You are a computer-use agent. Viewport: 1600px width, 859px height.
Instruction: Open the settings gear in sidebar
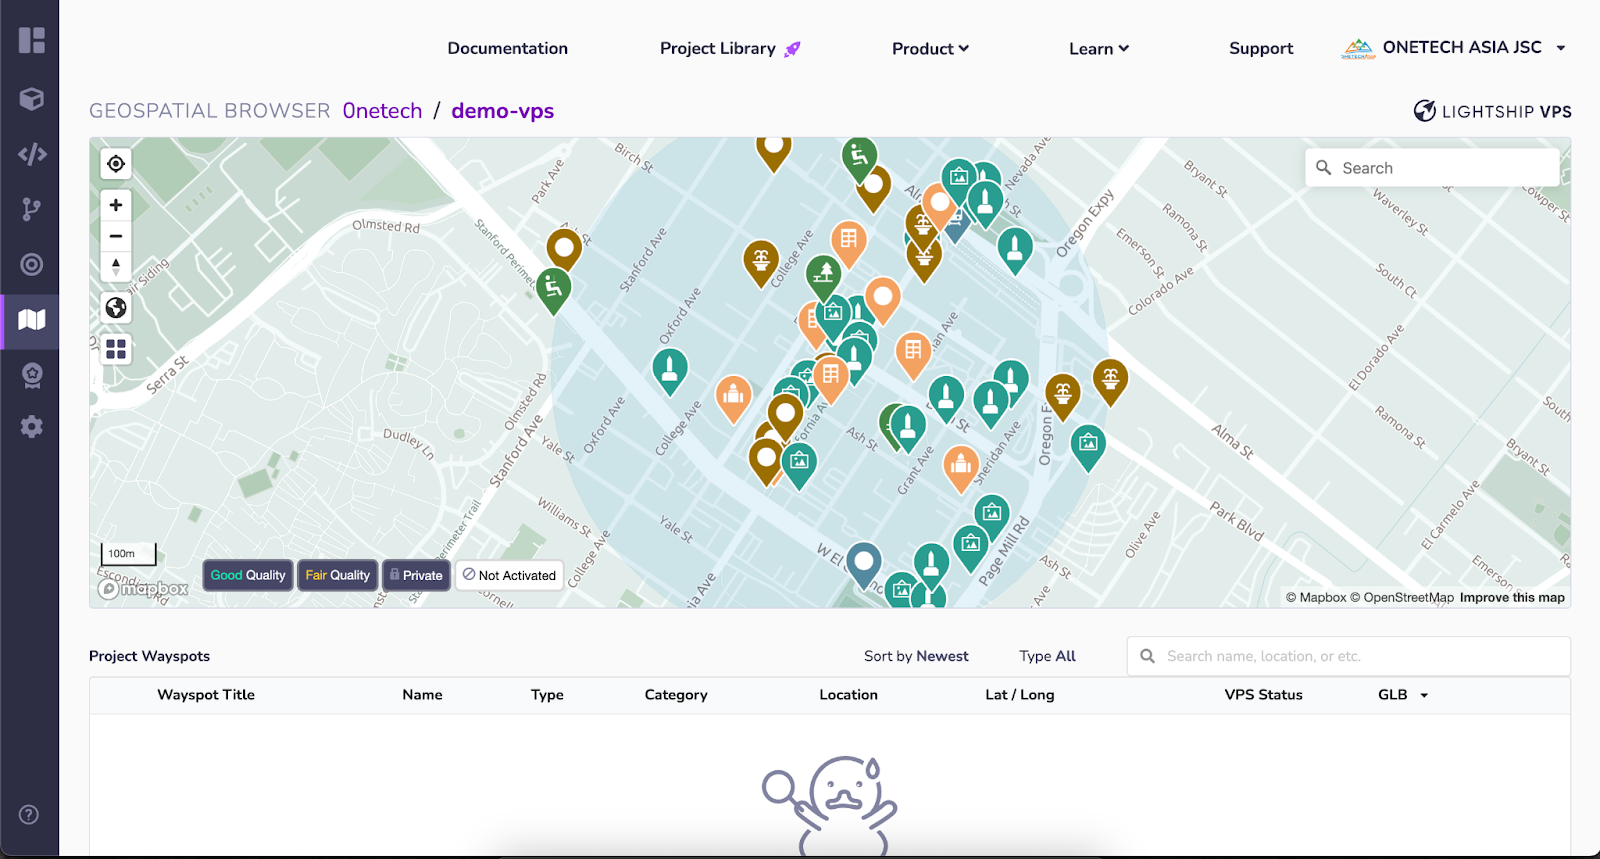[x=32, y=427]
